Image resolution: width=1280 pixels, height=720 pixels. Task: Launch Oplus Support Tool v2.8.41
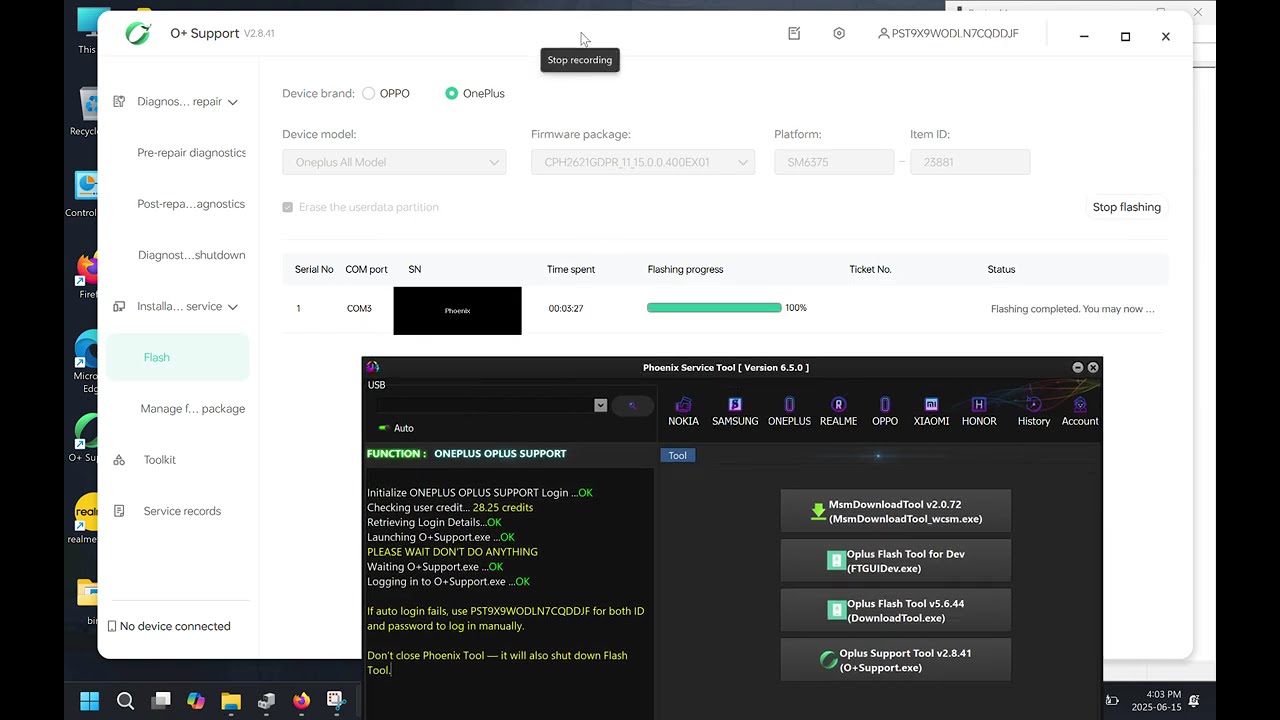[x=896, y=660]
